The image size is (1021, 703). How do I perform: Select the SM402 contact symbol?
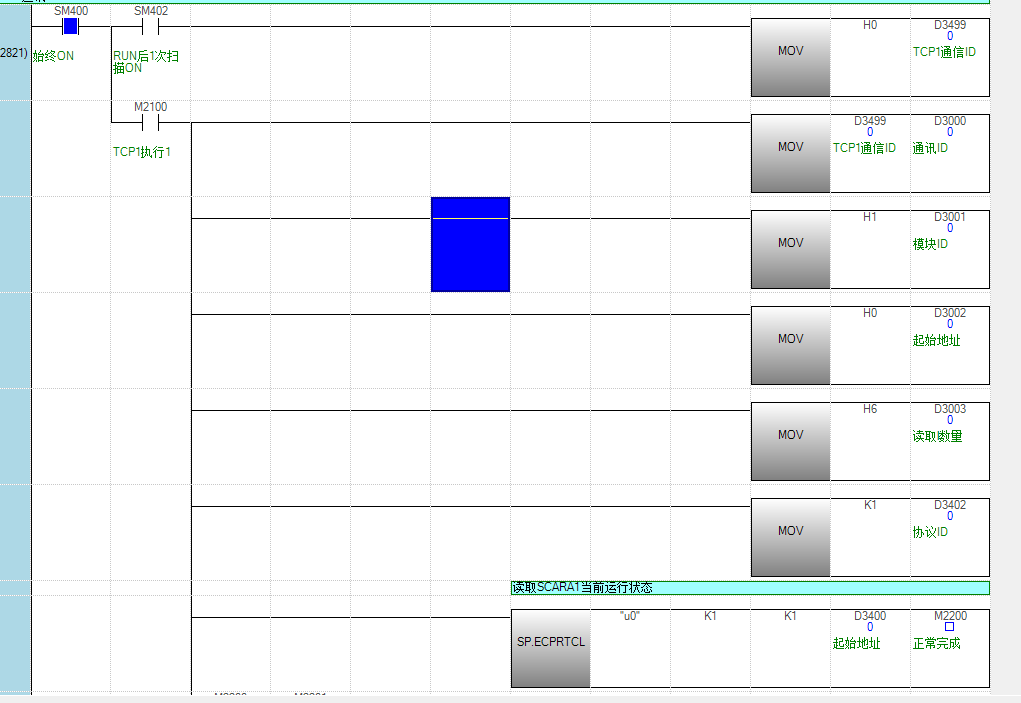[x=150, y=26]
